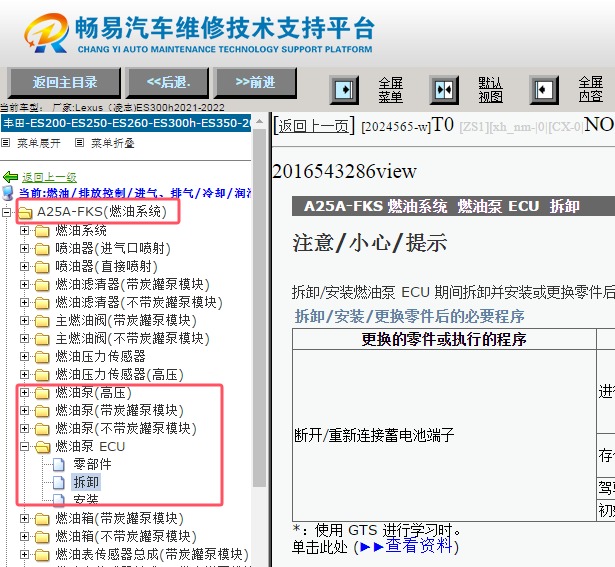The width and height of the screenshot is (615, 567).
Task: Click [返回上一页] link in content
Action: (x=314, y=126)
